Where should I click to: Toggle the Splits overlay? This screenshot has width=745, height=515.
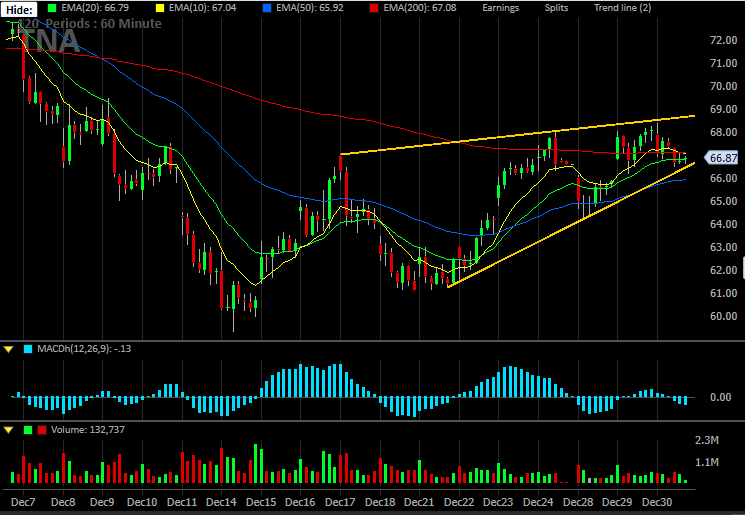pos(556,8)
